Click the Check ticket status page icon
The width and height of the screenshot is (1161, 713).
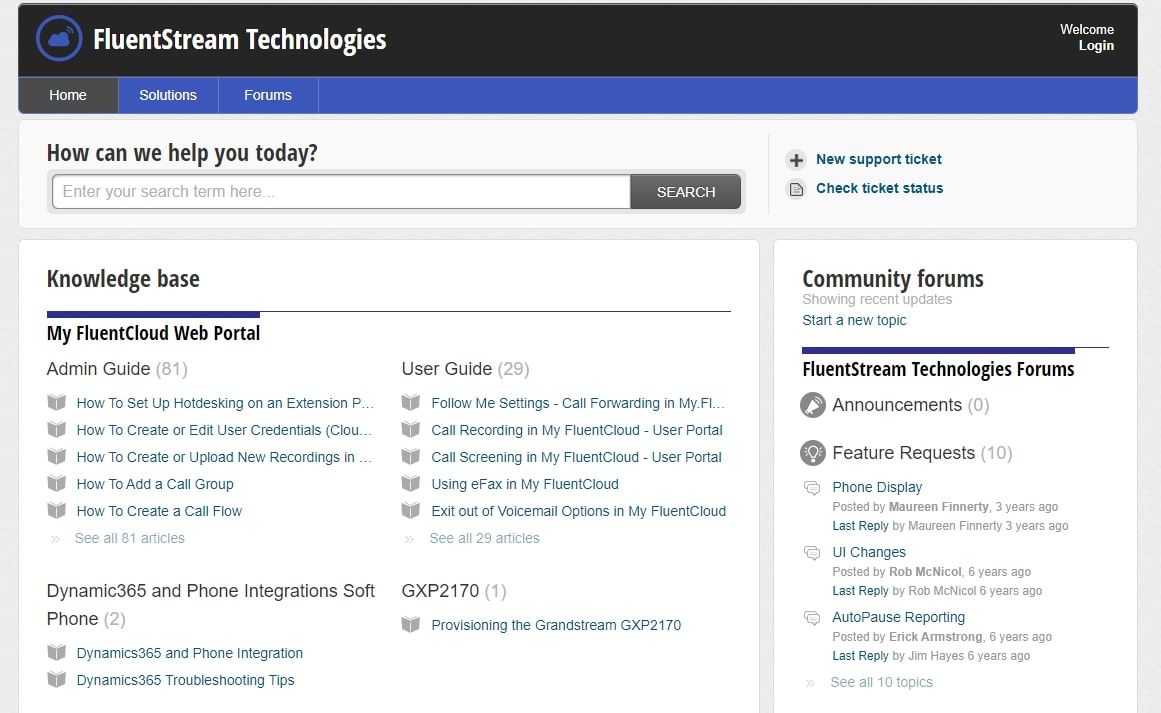pyautogui.click(x=796, y=188)
